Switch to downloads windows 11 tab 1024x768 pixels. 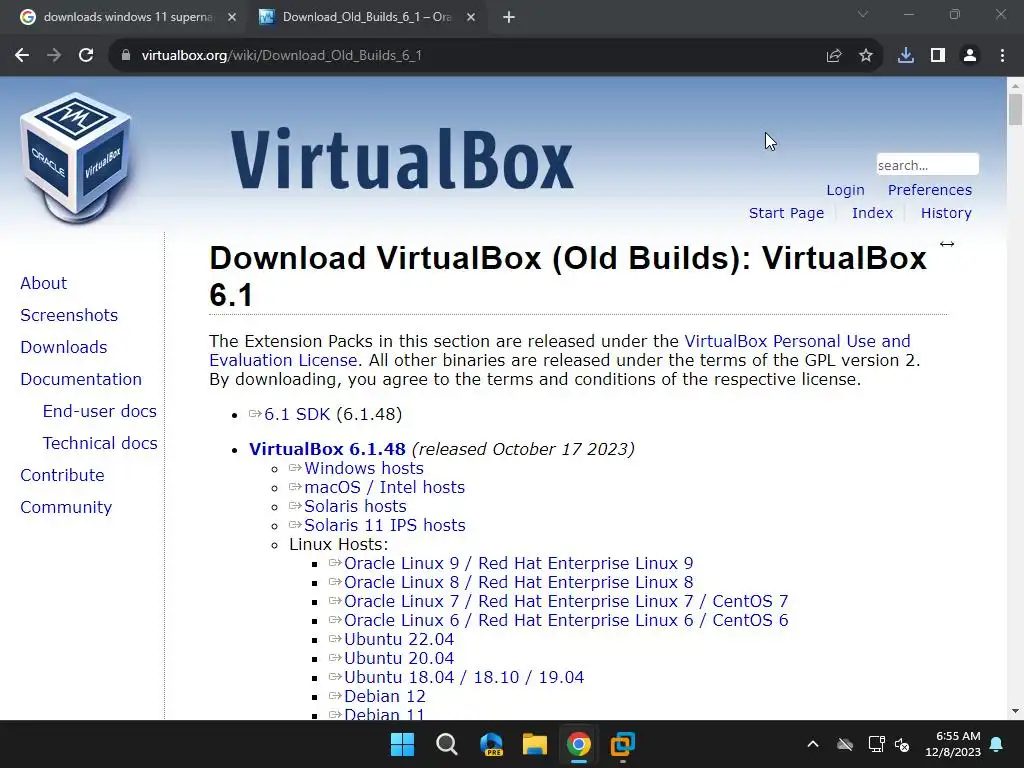[128, 18]
